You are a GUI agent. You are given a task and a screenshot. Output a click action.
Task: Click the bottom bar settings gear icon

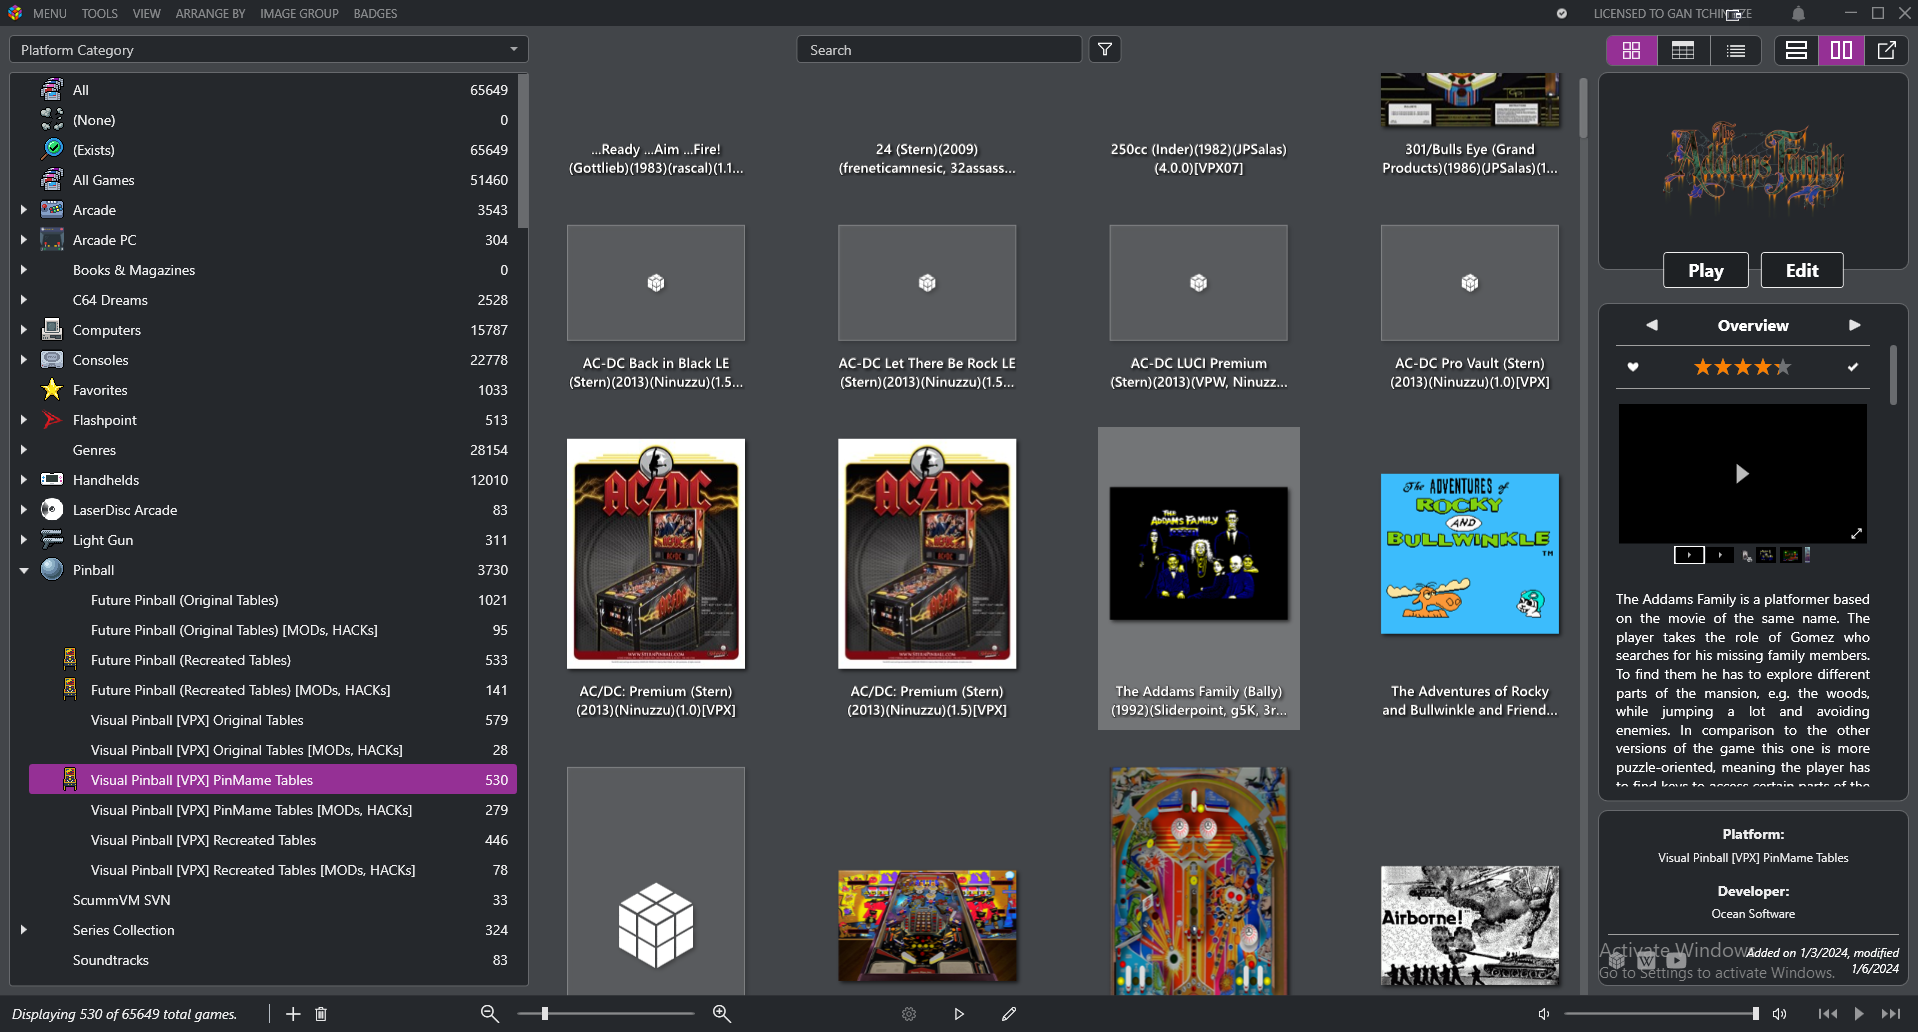(x=909, y=1014)
